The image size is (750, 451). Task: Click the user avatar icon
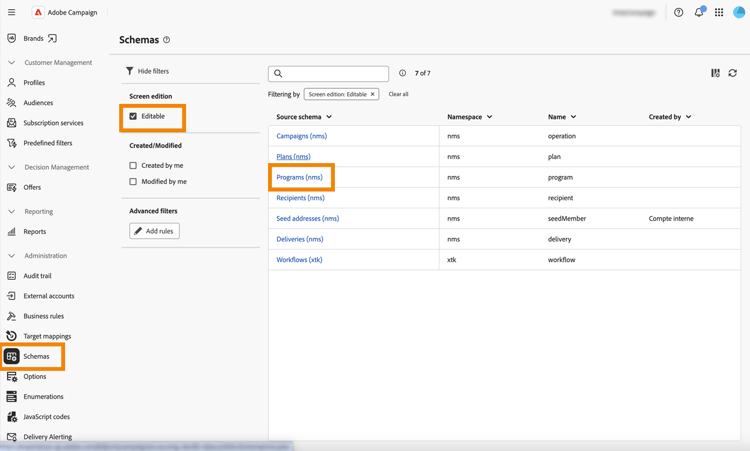[x=739, y=12]
